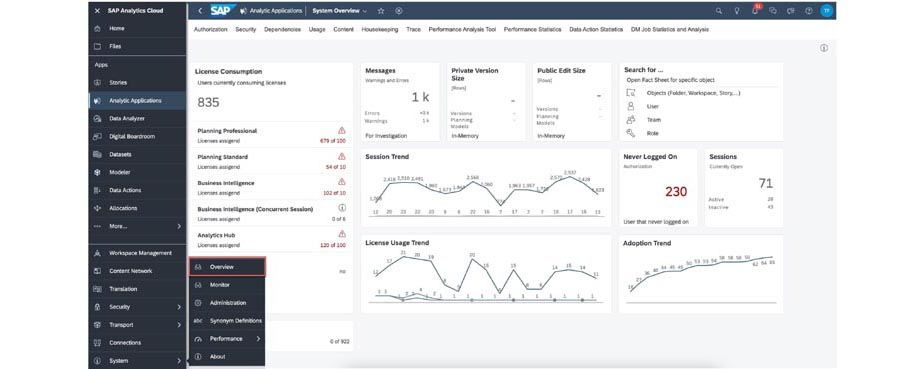Switch to the Content tab

[343, 29]
